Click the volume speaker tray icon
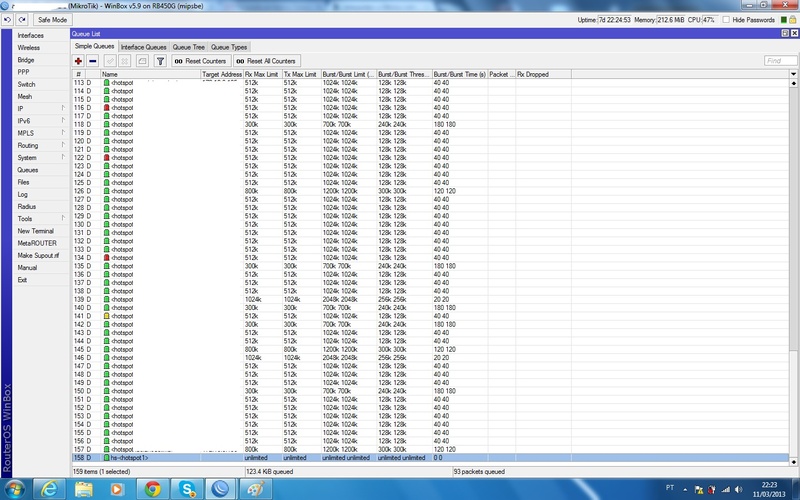Image resolution: width=800 pixels, height=500 pixels. point(739,489)
